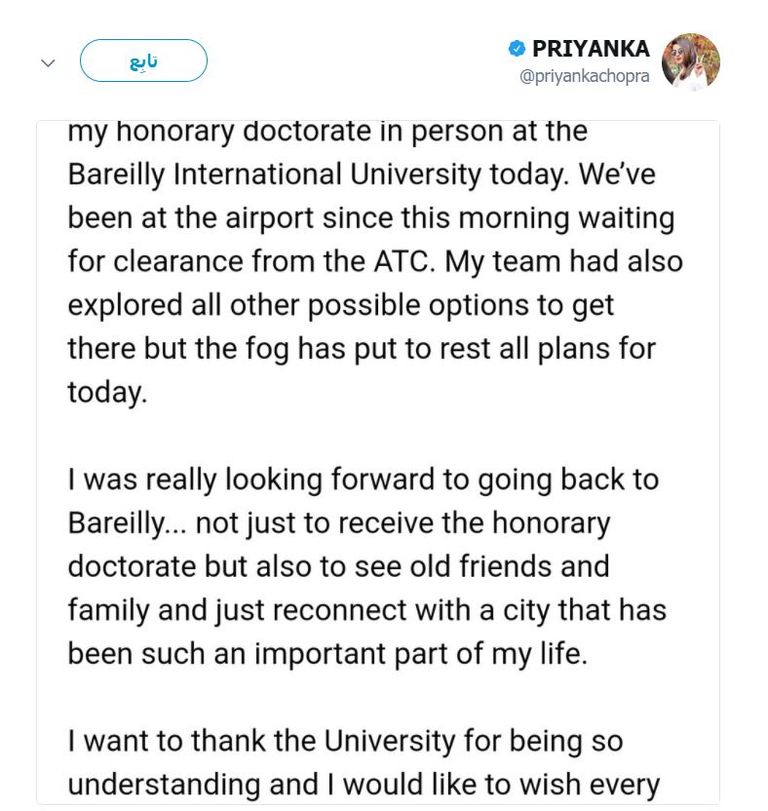This screenshot has width=768, height=811.
Task: Expand the tweet options chevron menu
Action: click(48, 63)
